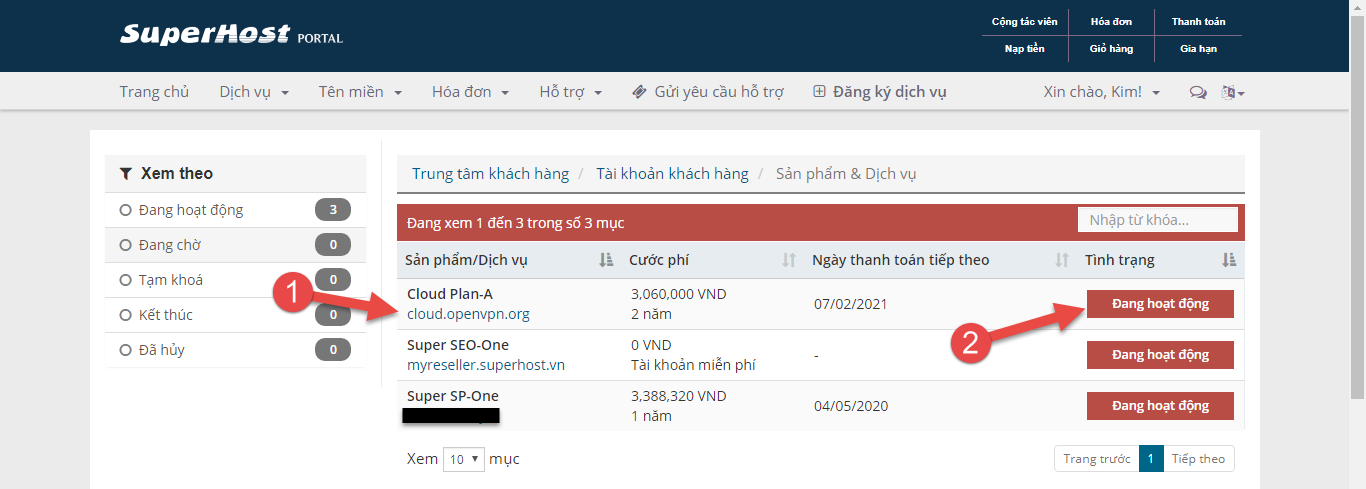Screen dimensions: 1366x489
Task: Select the Đã hủy filter radio
Action: pyautogui.click(x=126, y=350)
